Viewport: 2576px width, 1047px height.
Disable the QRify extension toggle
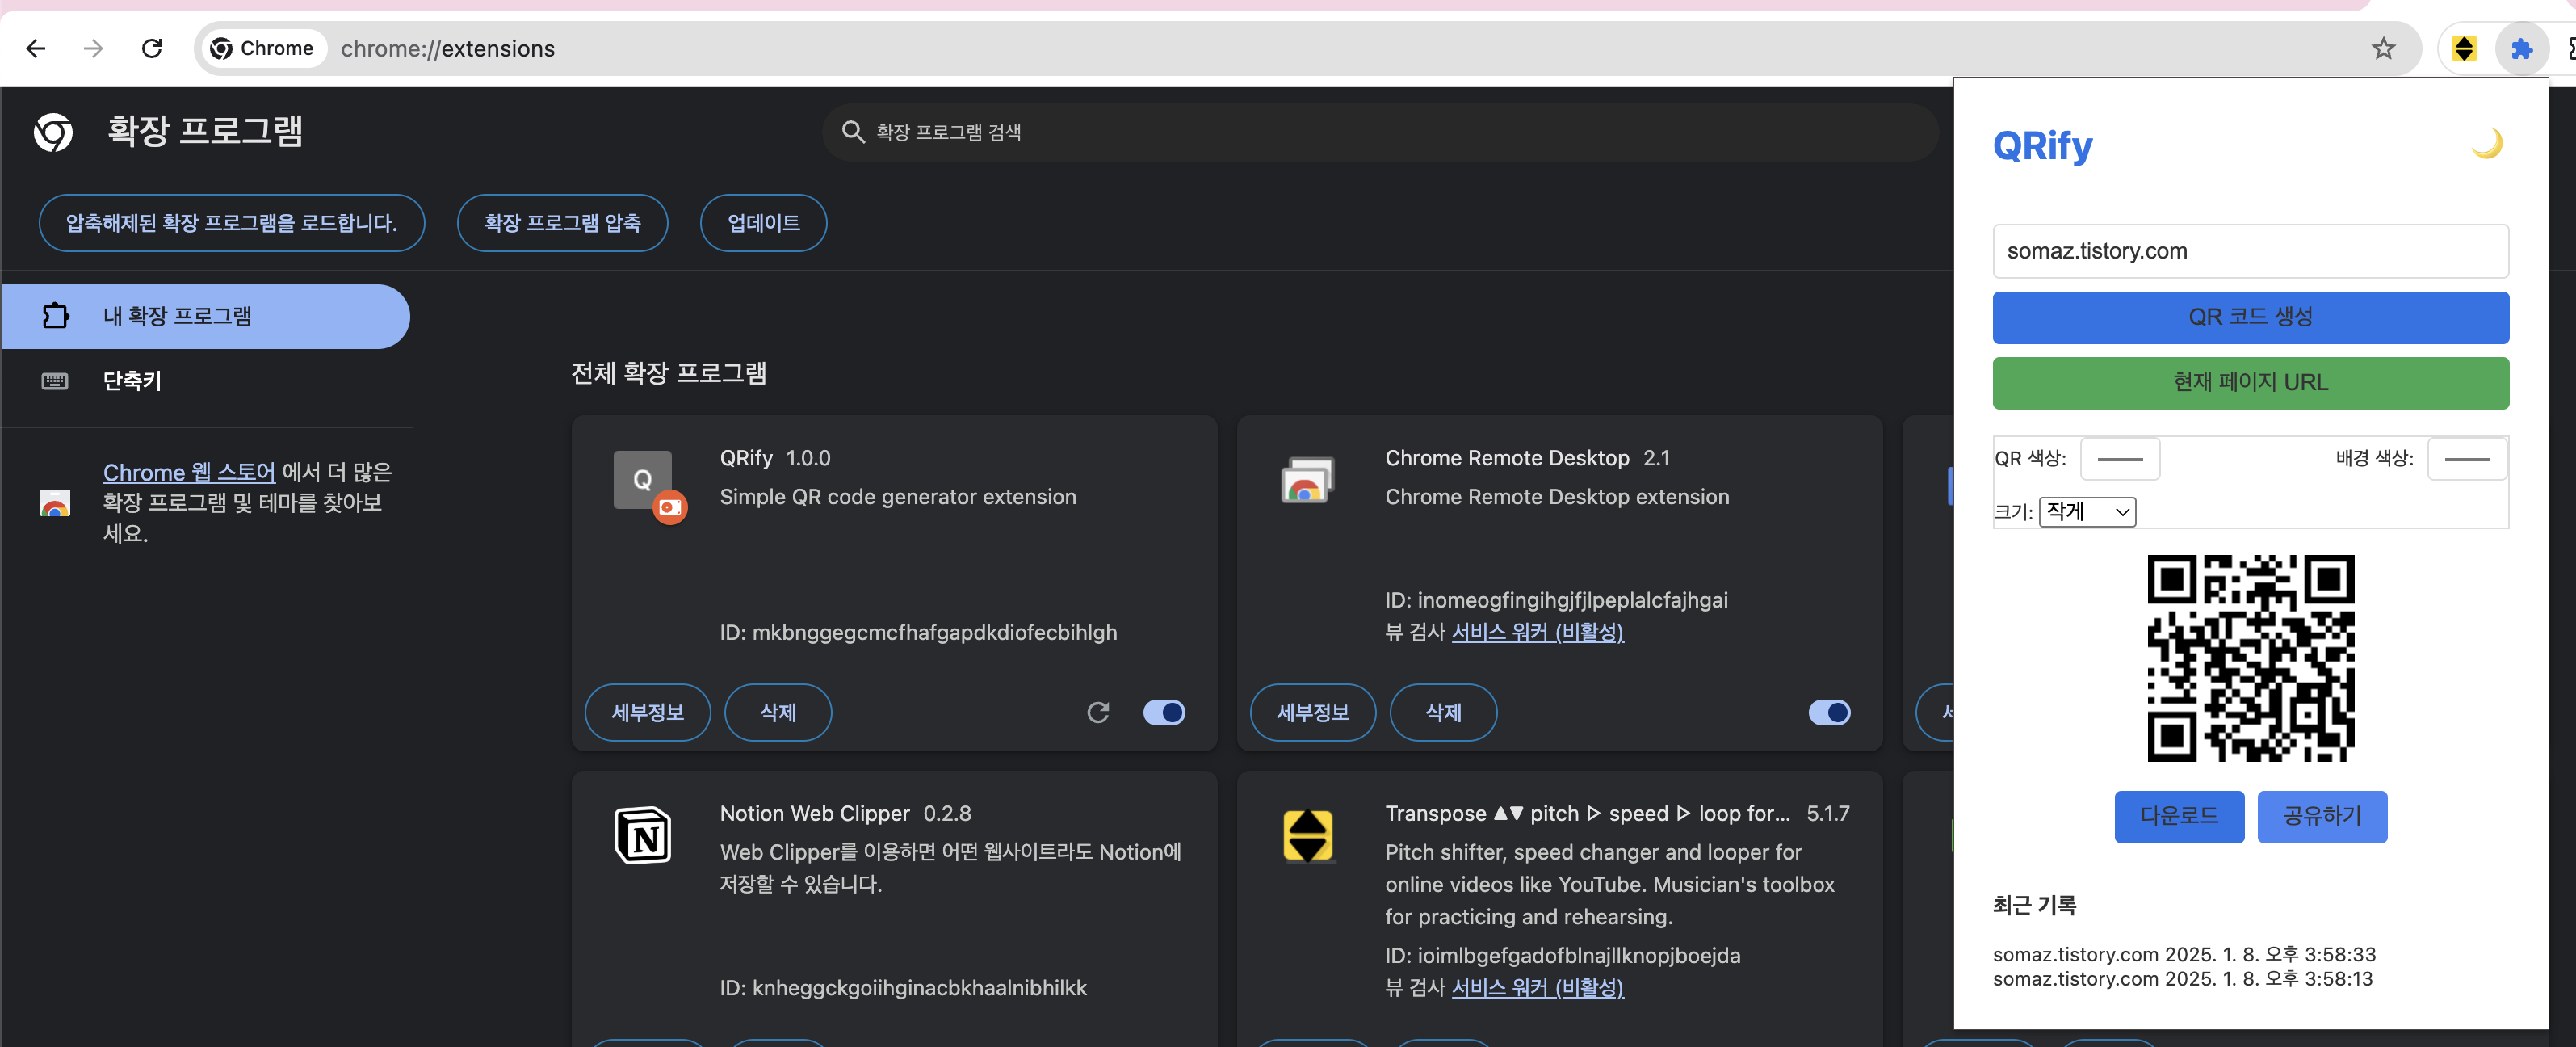1164,712
